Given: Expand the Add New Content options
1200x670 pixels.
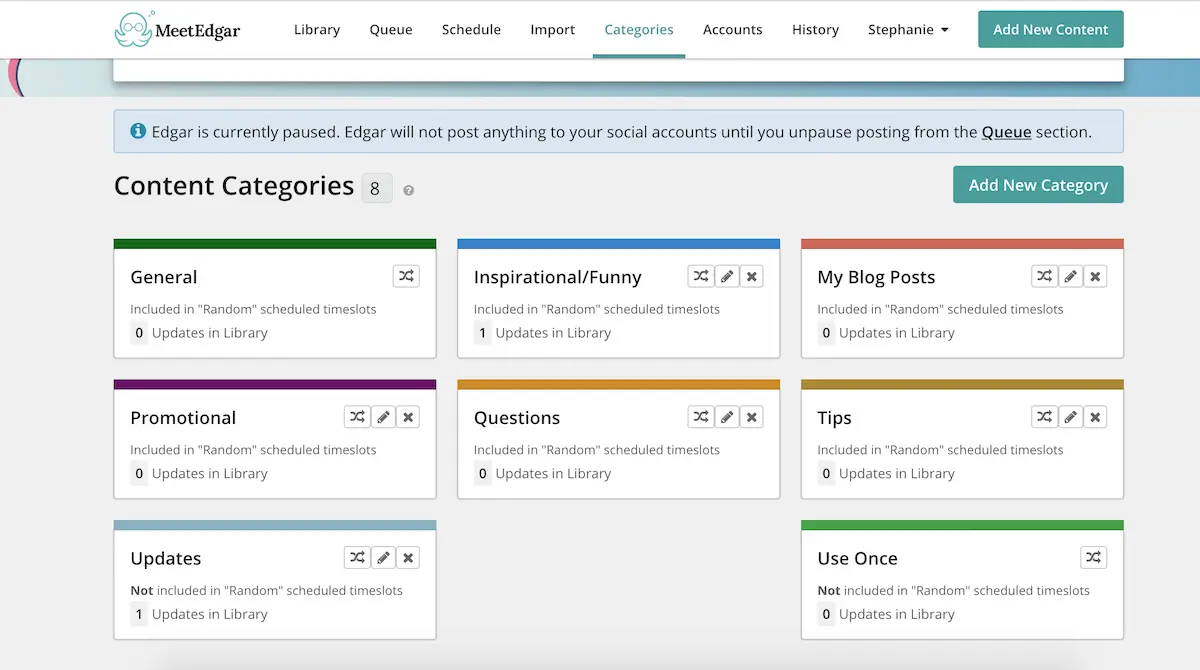Looking at the screenshot, I should [x=1050, y=29].
